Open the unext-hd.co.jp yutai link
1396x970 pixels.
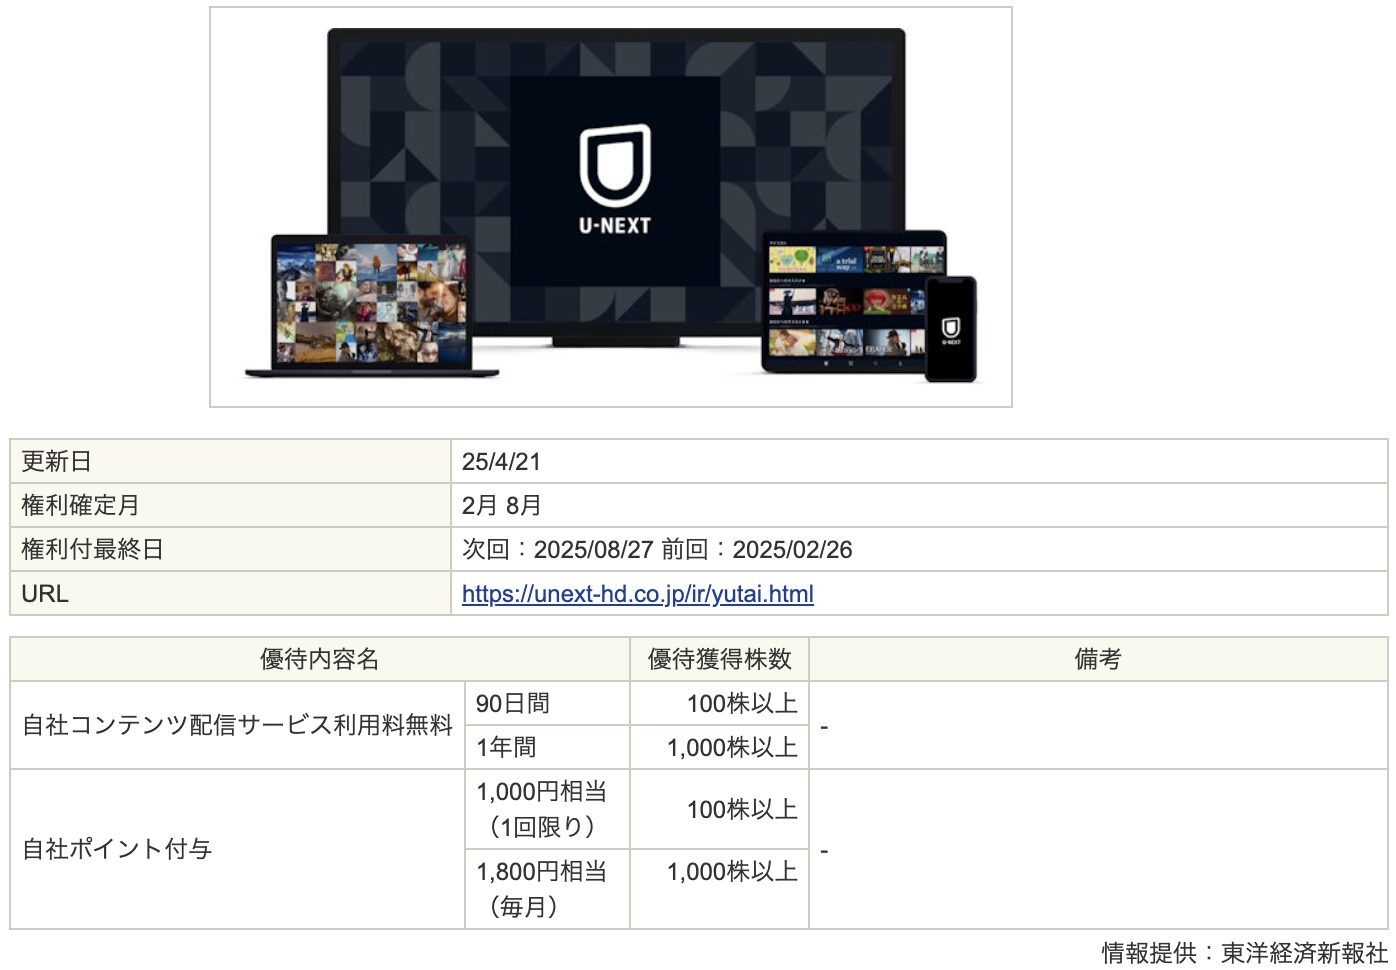point(637,593)
